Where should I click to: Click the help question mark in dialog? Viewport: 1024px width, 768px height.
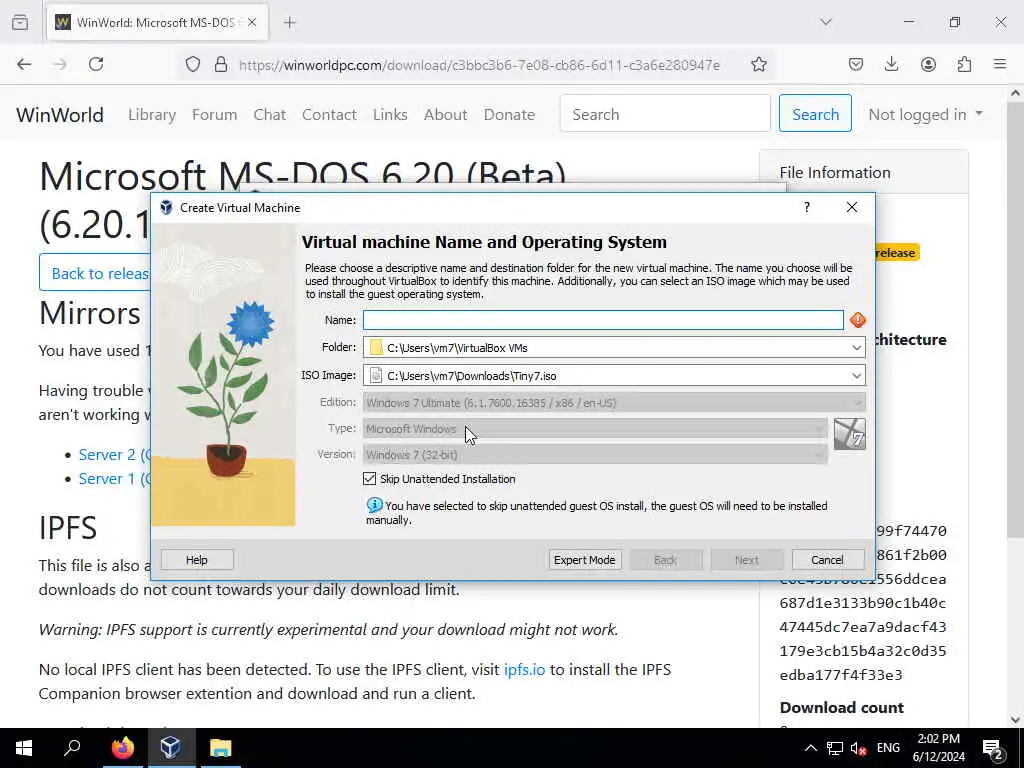[x=807, y=207]
